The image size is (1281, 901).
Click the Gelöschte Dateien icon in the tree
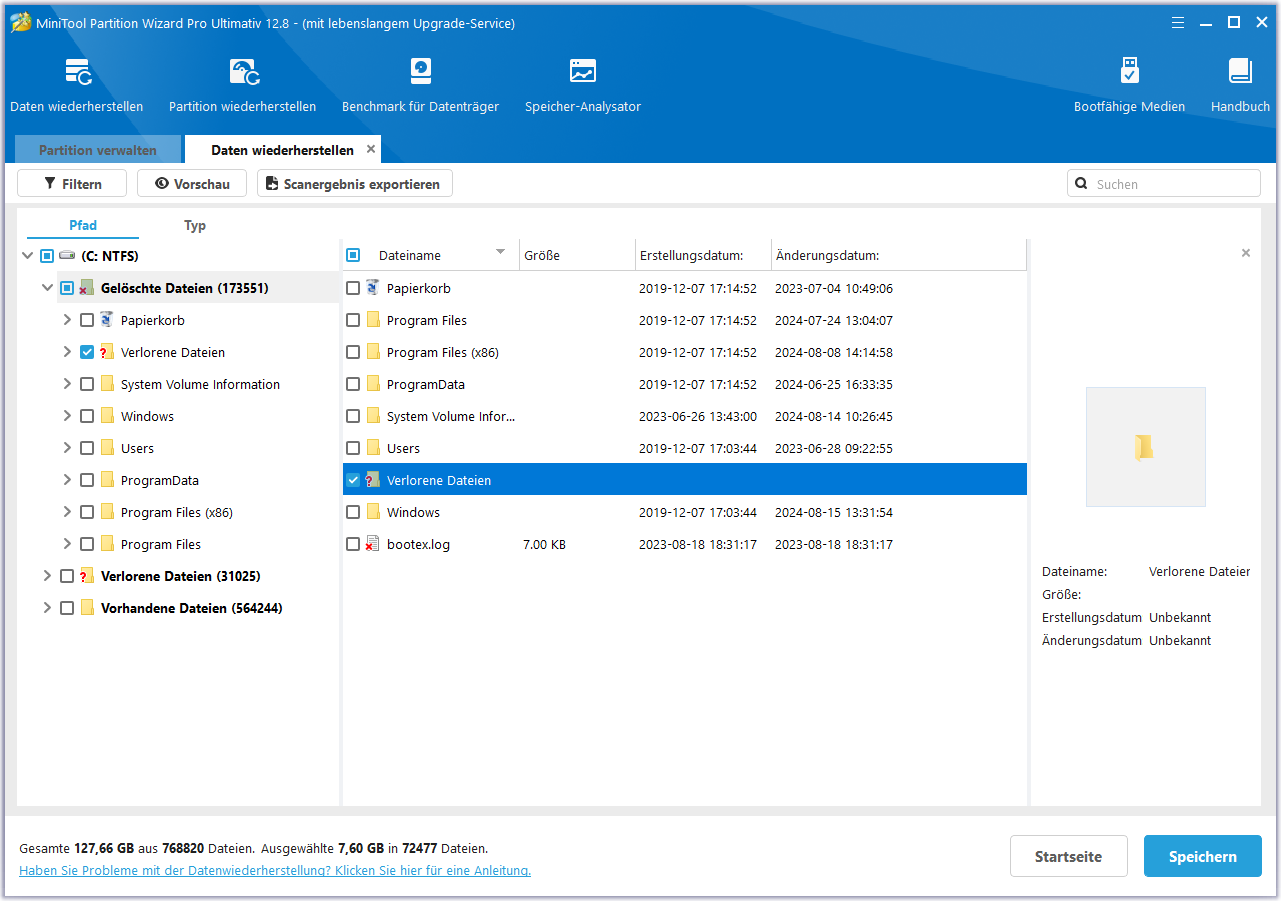coord(87,288)
